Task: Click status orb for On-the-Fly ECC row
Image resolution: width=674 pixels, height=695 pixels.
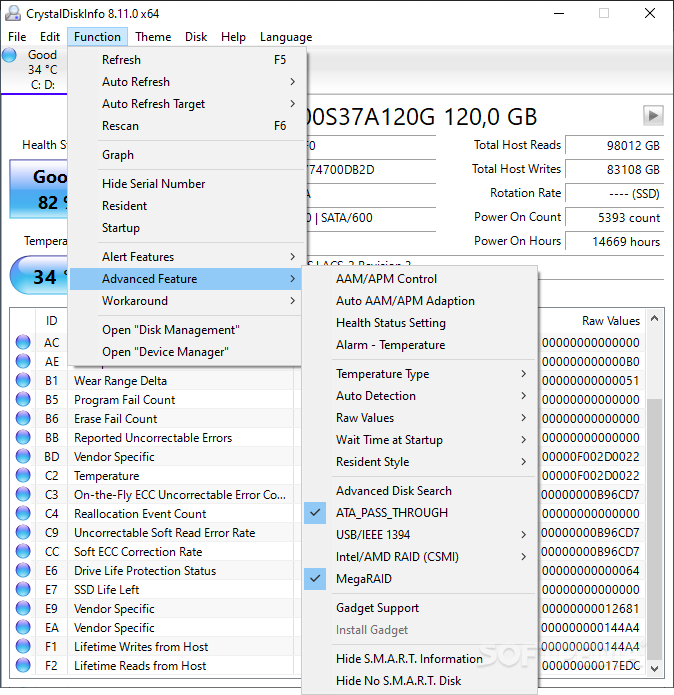Action: tap(23, 494)
